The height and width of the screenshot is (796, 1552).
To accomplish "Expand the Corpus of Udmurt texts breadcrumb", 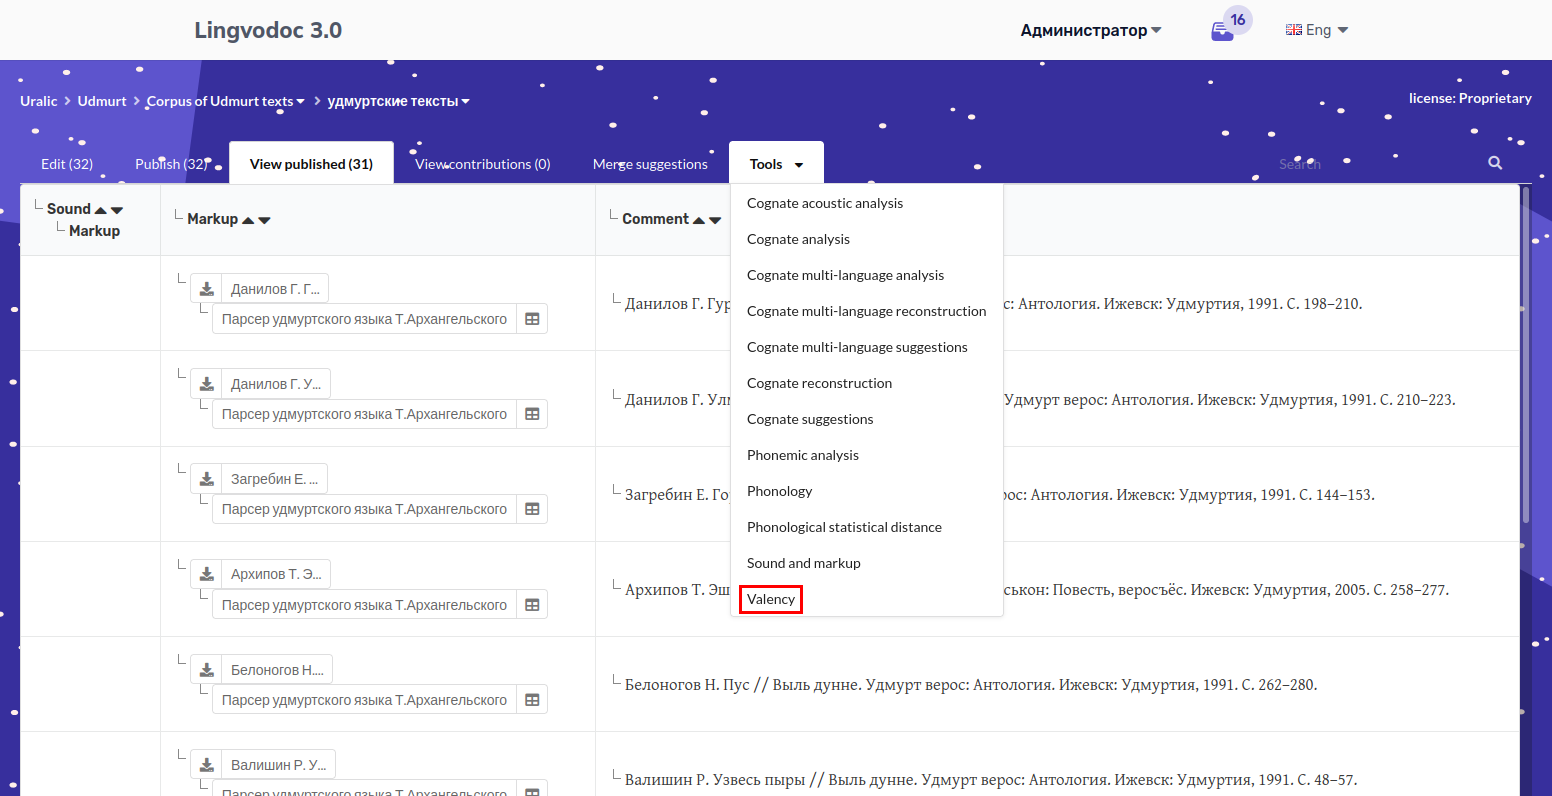I will click(x=226, y=101).
